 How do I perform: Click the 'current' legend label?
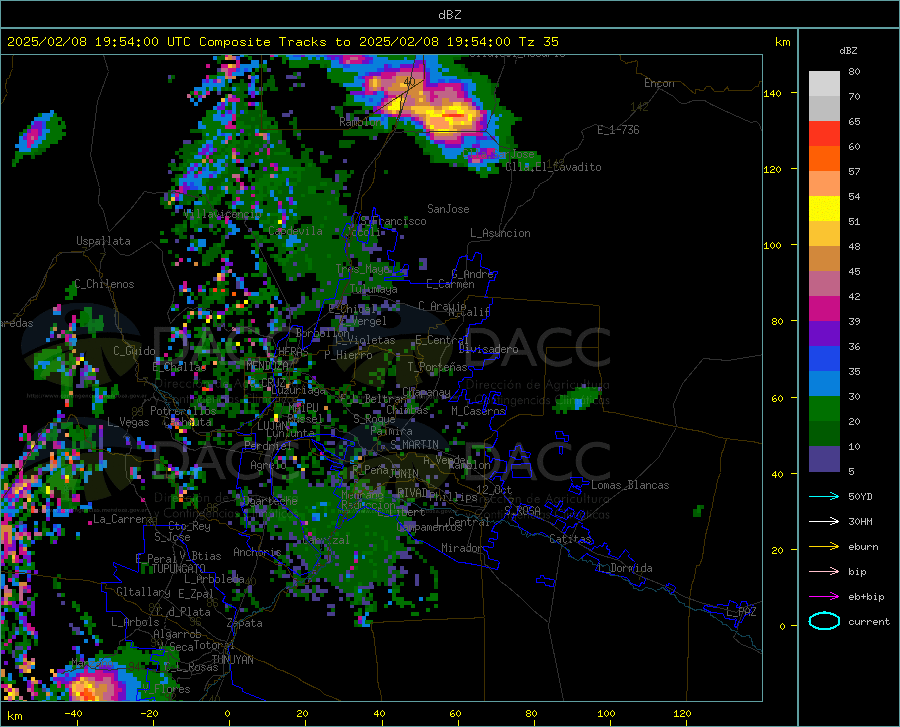869,621
